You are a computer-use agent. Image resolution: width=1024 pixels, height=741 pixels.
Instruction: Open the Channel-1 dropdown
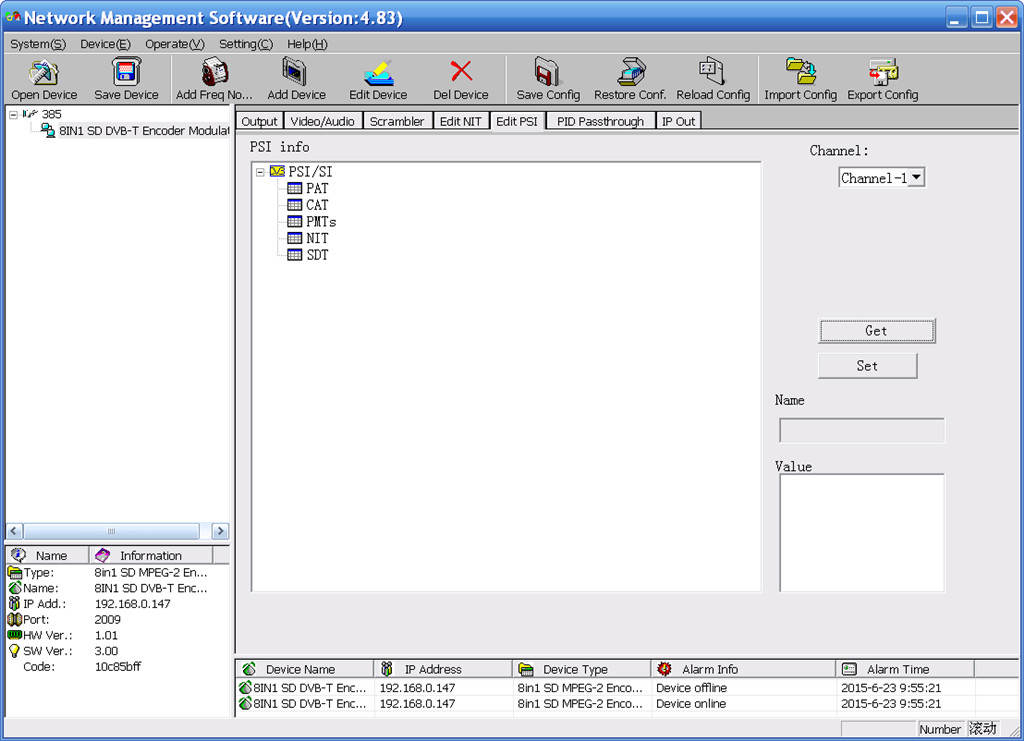(x=917, y=177)
